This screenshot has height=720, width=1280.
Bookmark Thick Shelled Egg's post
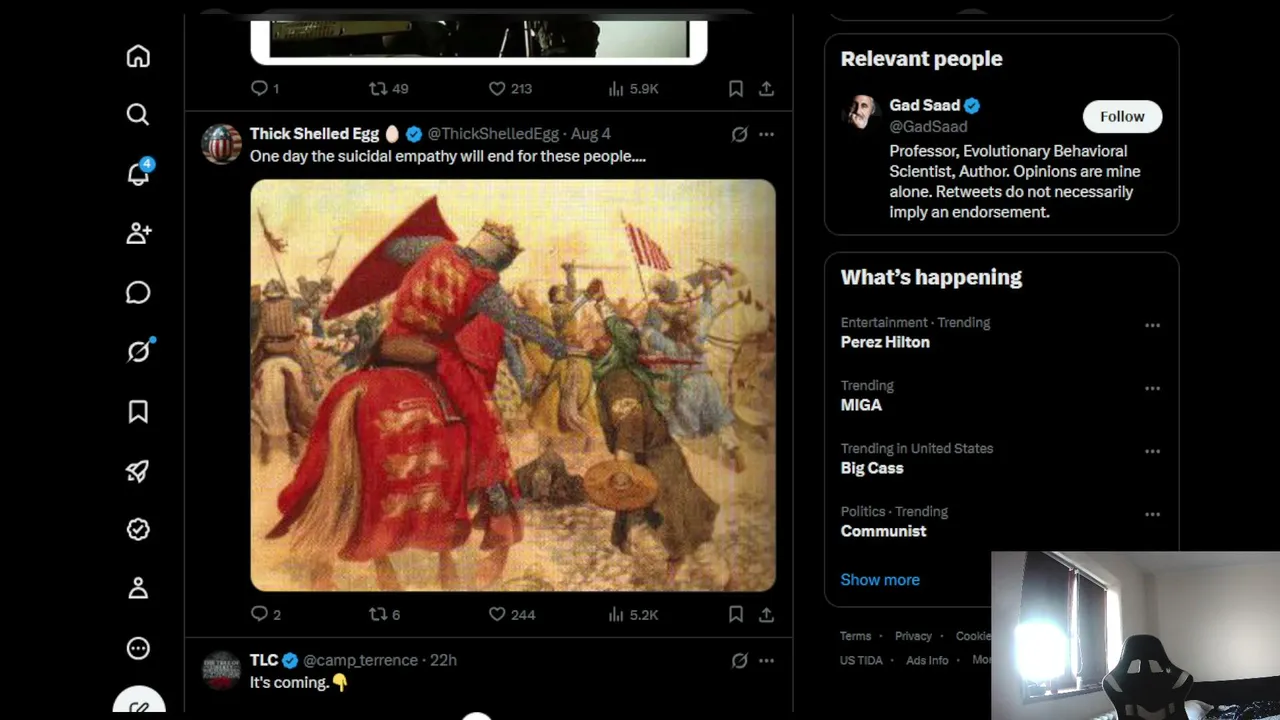pos(736,614)
